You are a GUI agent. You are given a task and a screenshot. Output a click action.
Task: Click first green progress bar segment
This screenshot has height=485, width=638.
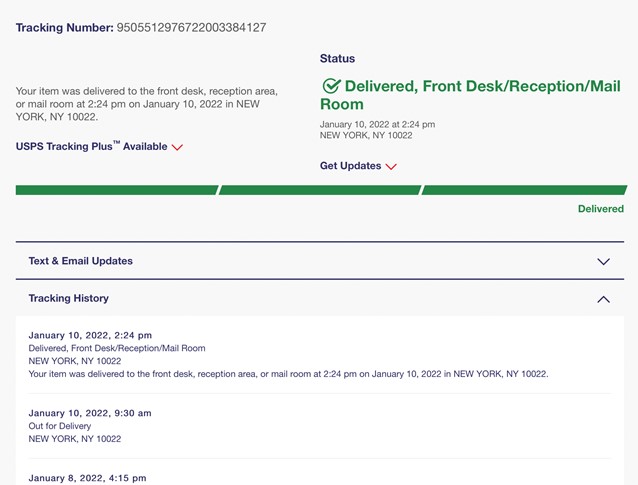pyautogui.click(x=115, y=189)
